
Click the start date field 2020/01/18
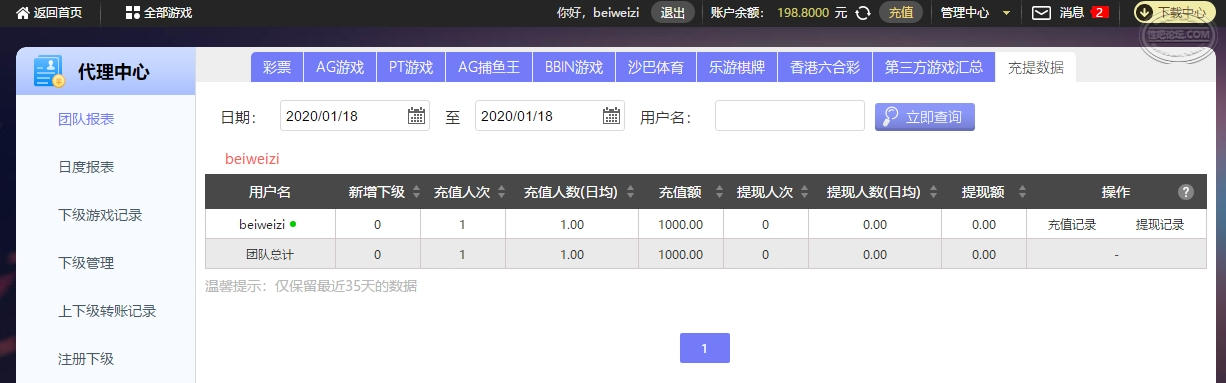355,116
